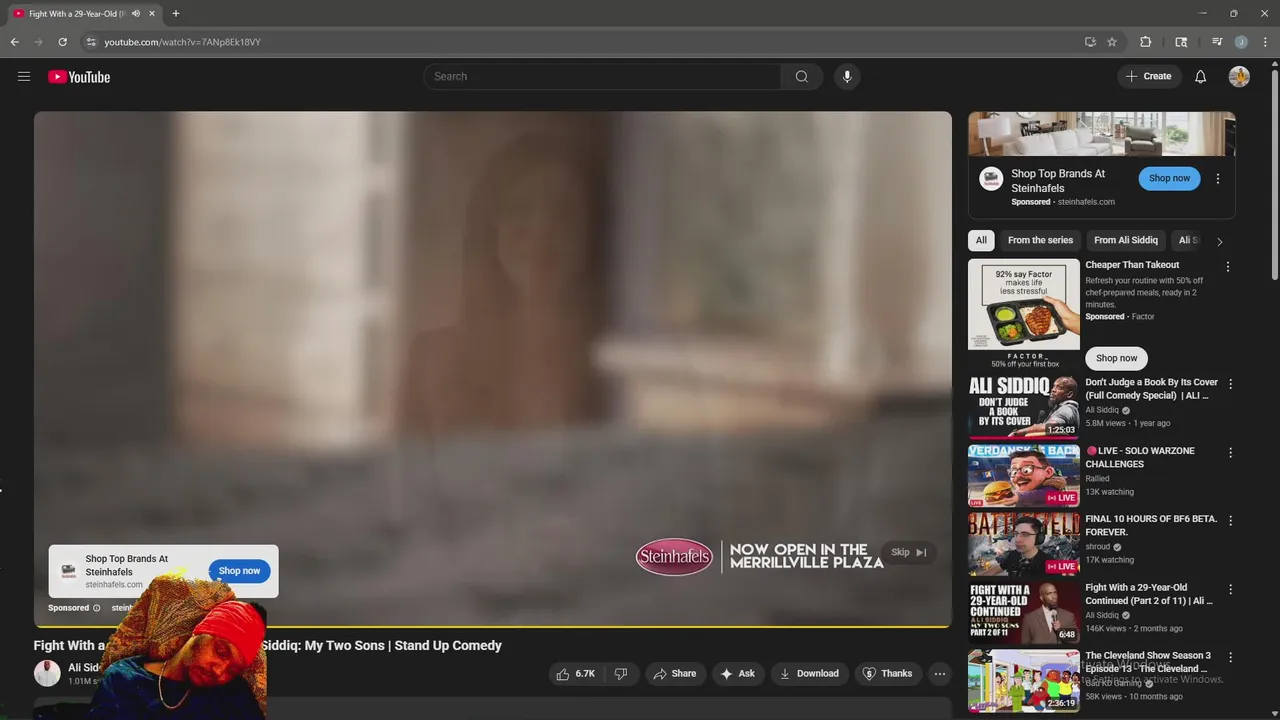This screenshot has width=1280, height=720.
Task: Open SOLO WARZONE CHALLENGES live thumbnail
Action: [1024, 475]
